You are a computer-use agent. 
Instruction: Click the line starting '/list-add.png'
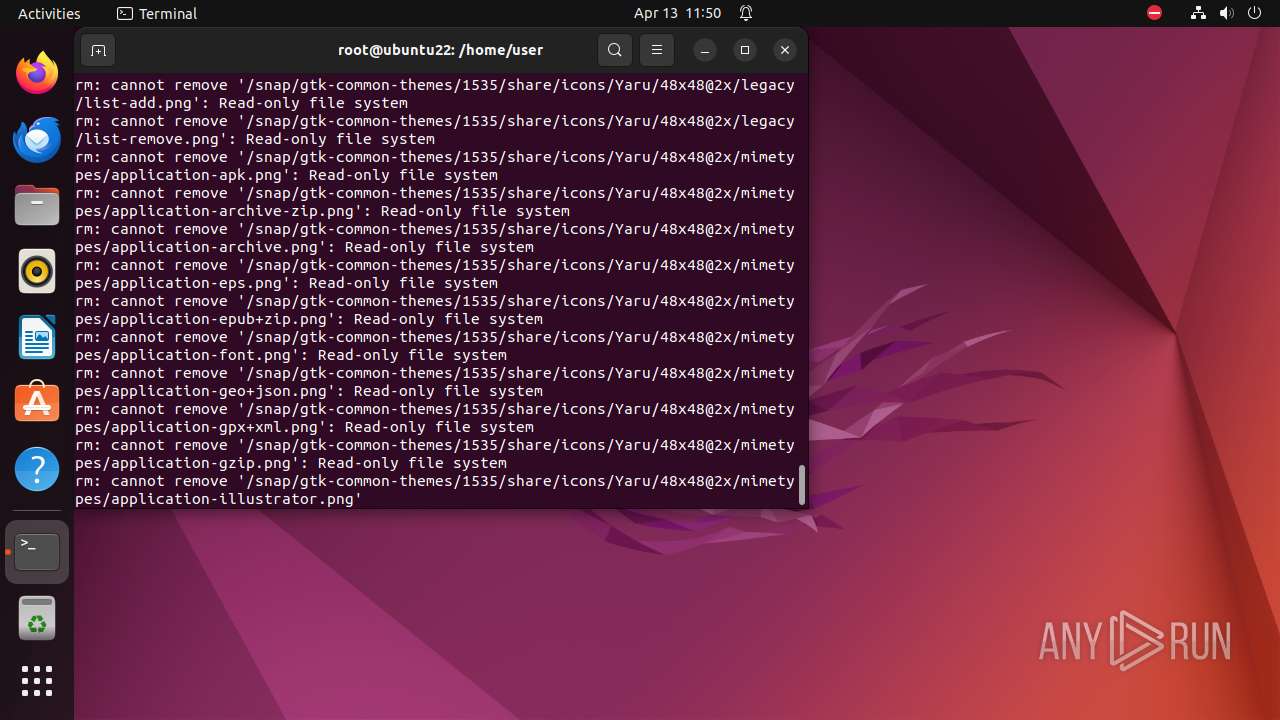pyautogui.click(x=241, y=103)
